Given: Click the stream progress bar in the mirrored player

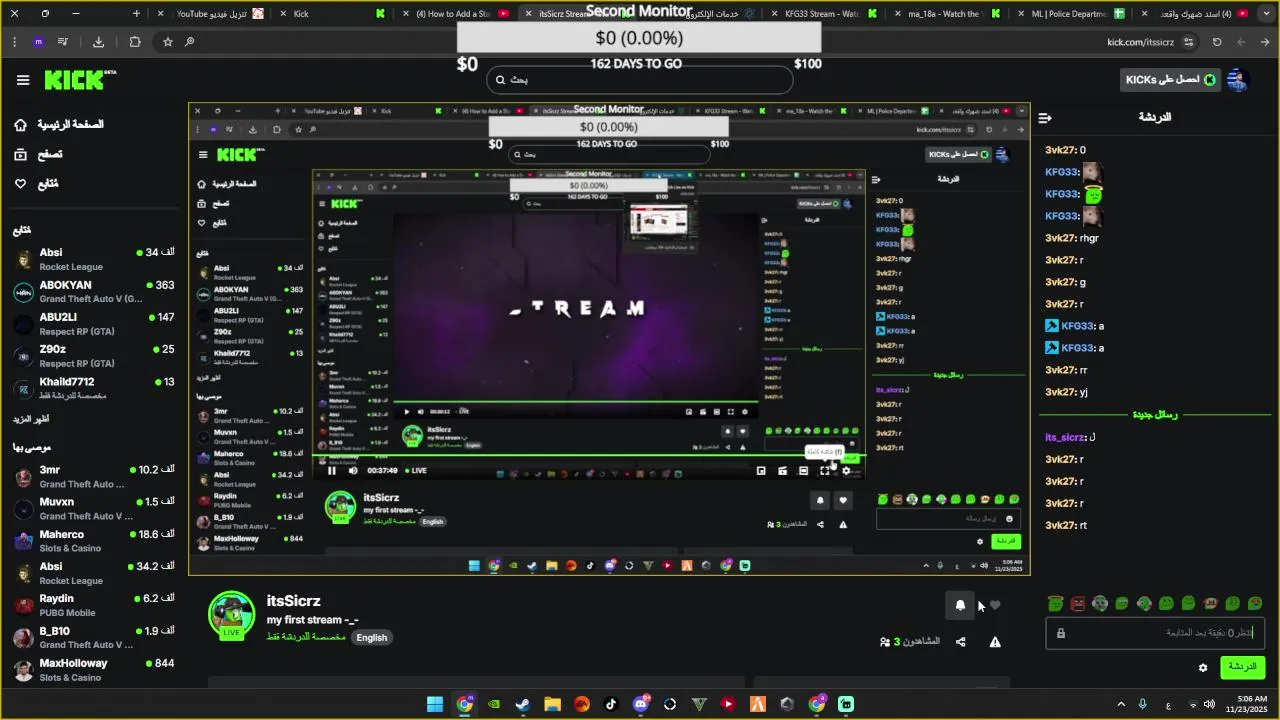Looking at the screenshot, I should (x=588, y=457).
